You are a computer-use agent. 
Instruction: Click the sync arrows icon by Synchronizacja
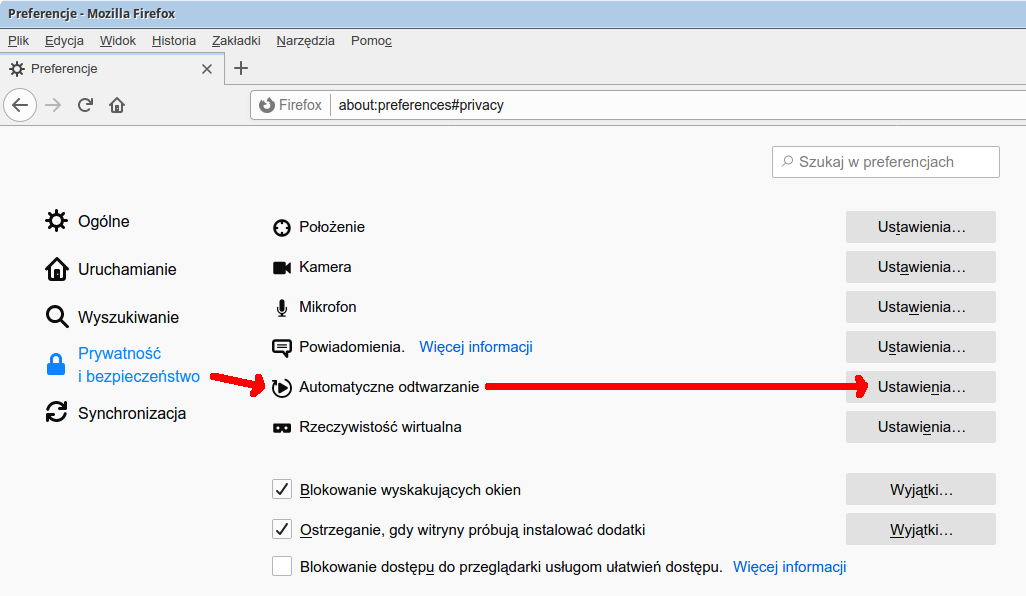click(x=56, y=412)
